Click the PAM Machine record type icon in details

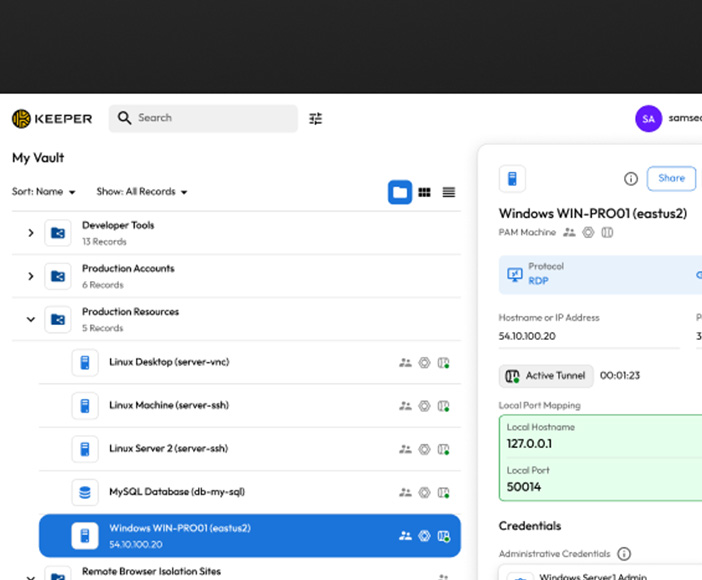click(x=512, y=179)
